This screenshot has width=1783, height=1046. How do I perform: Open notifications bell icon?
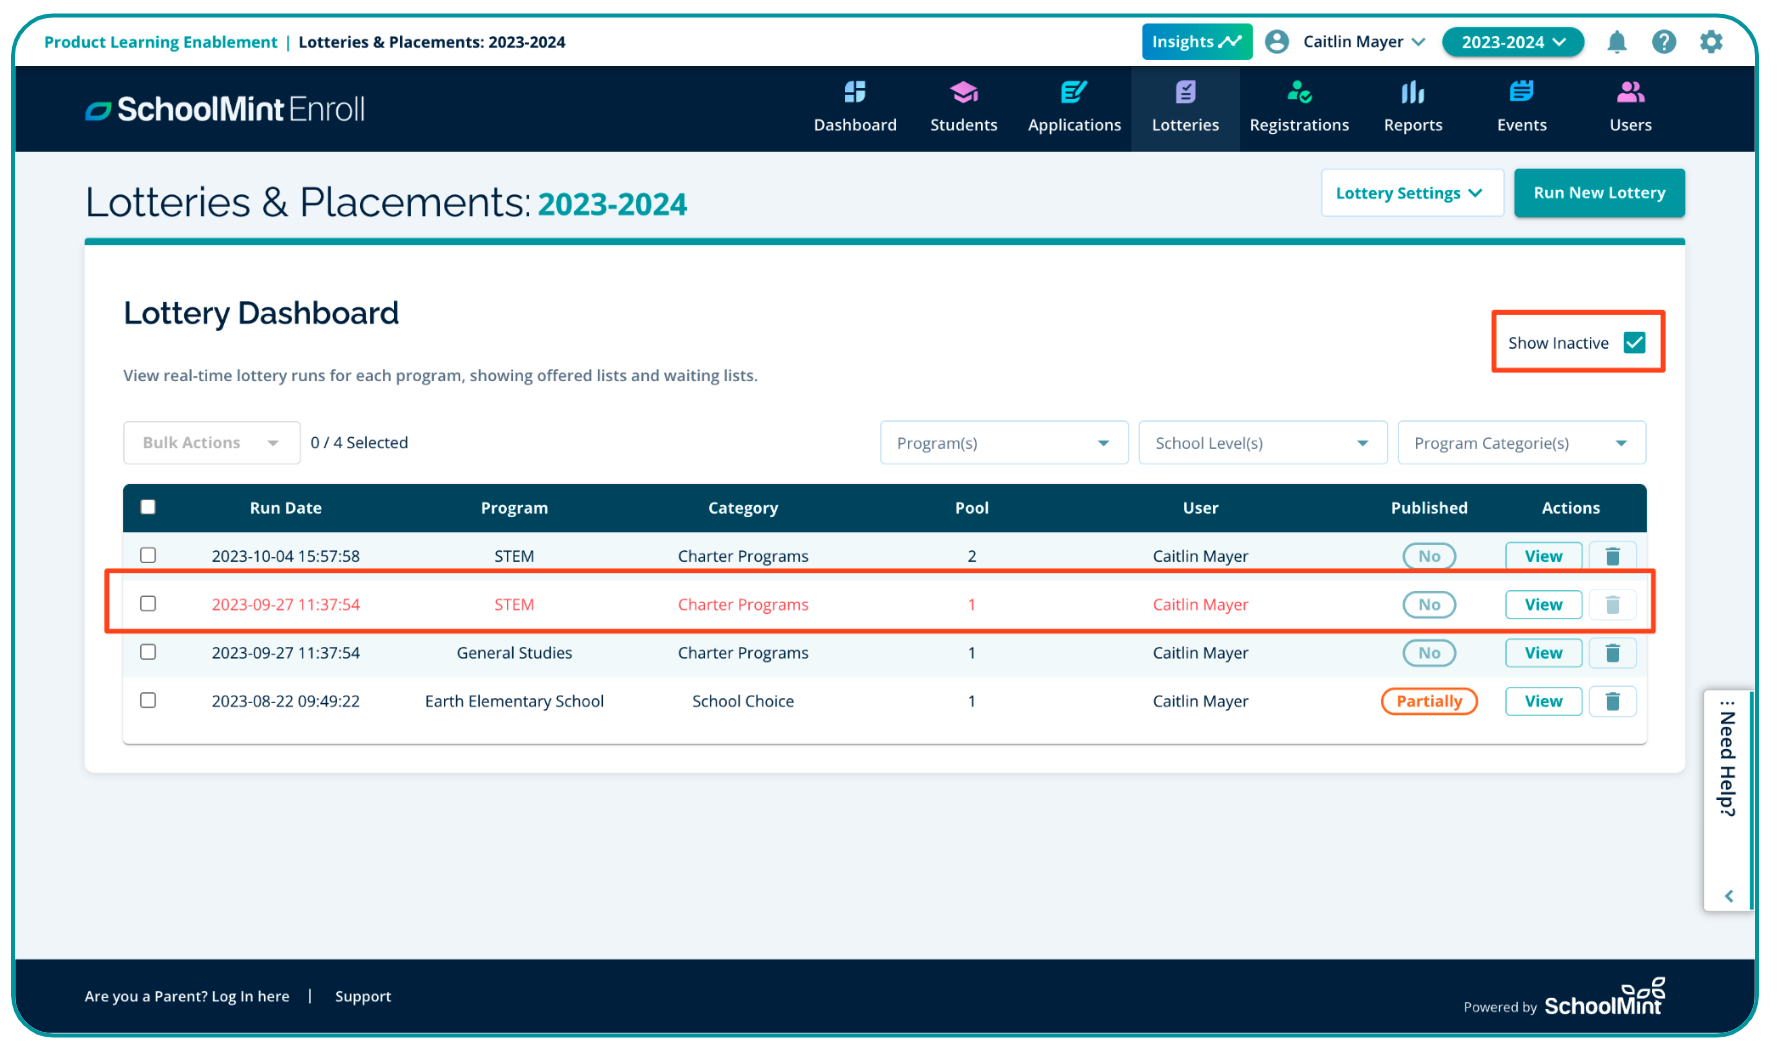pyautogui.click(x=1616, y=42)
